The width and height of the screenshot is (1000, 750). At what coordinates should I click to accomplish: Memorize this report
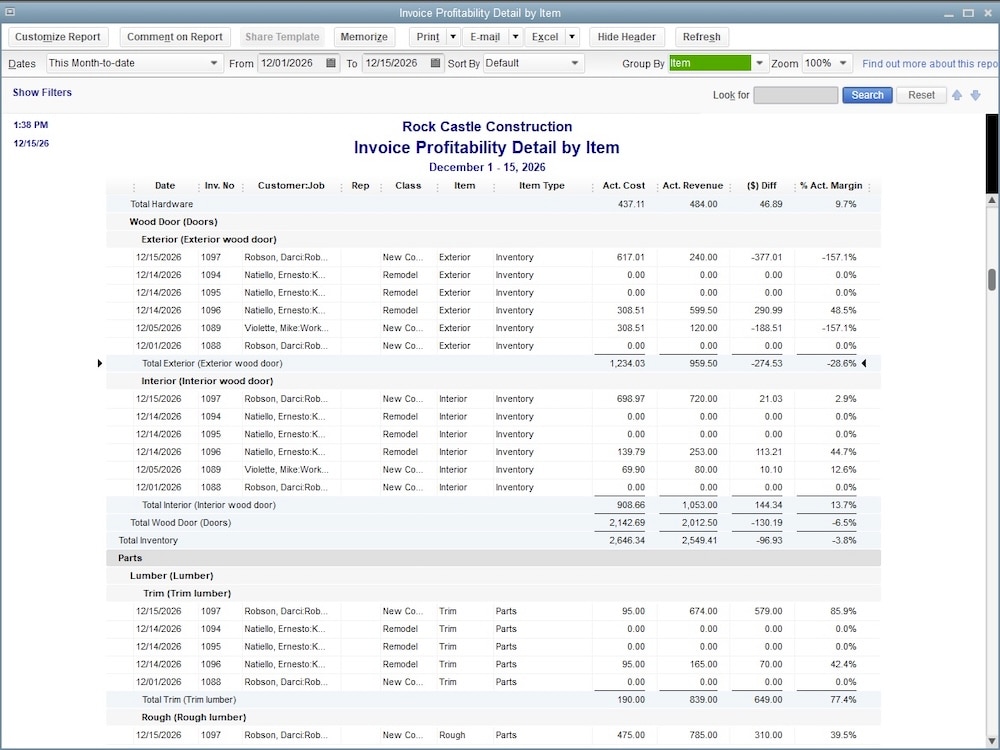click(x=363, y=37)
